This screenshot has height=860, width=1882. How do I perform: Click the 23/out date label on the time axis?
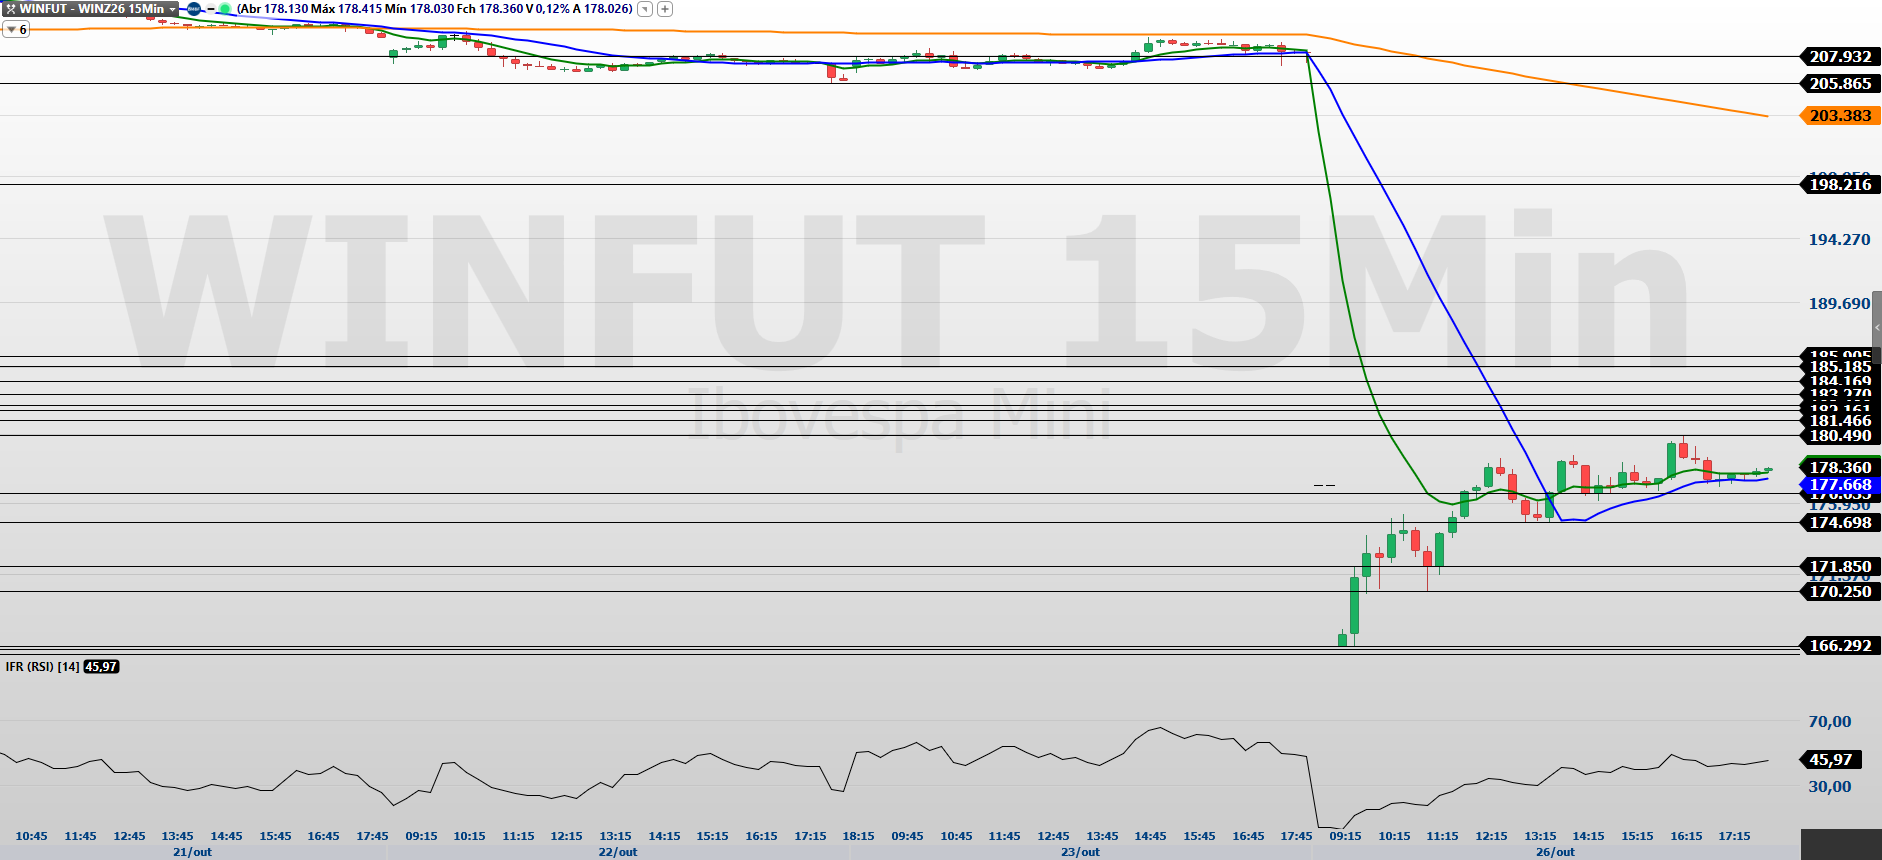[x=1080, y=852]
